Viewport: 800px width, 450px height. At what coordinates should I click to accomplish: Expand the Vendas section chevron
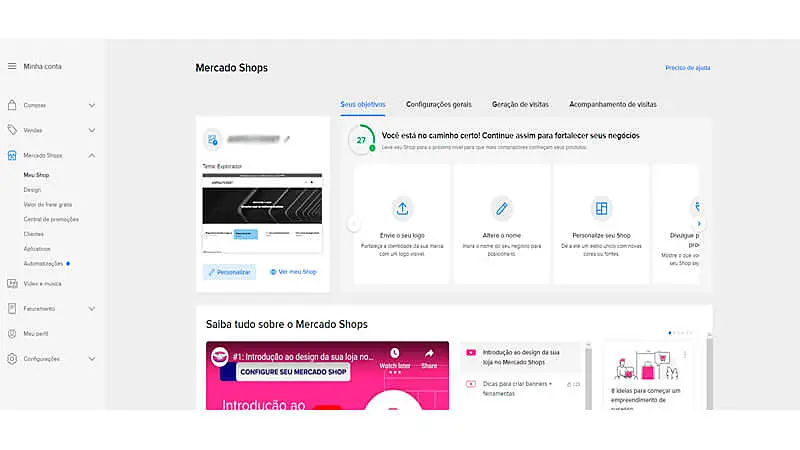coord(92,130)
